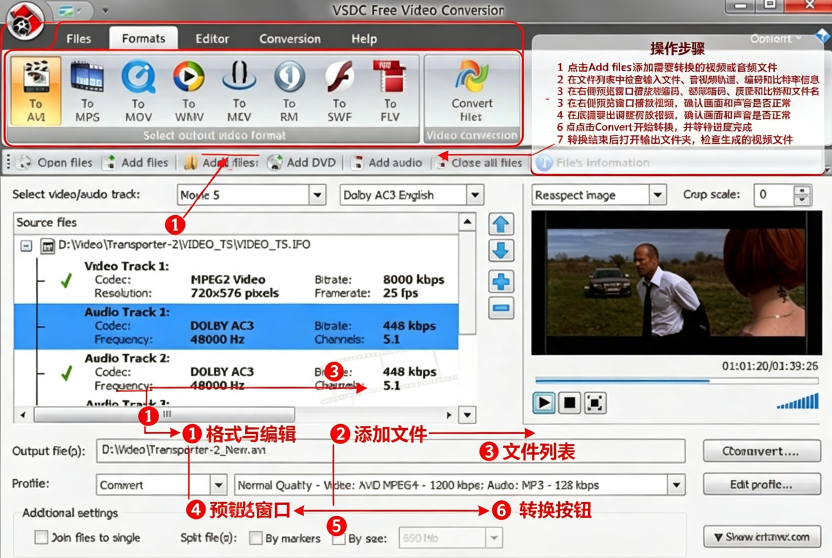Toggle the Video Track 1 checkmark
Image resolution: width=832 pixels, height=558 pixels.
(x=66, y=281)
